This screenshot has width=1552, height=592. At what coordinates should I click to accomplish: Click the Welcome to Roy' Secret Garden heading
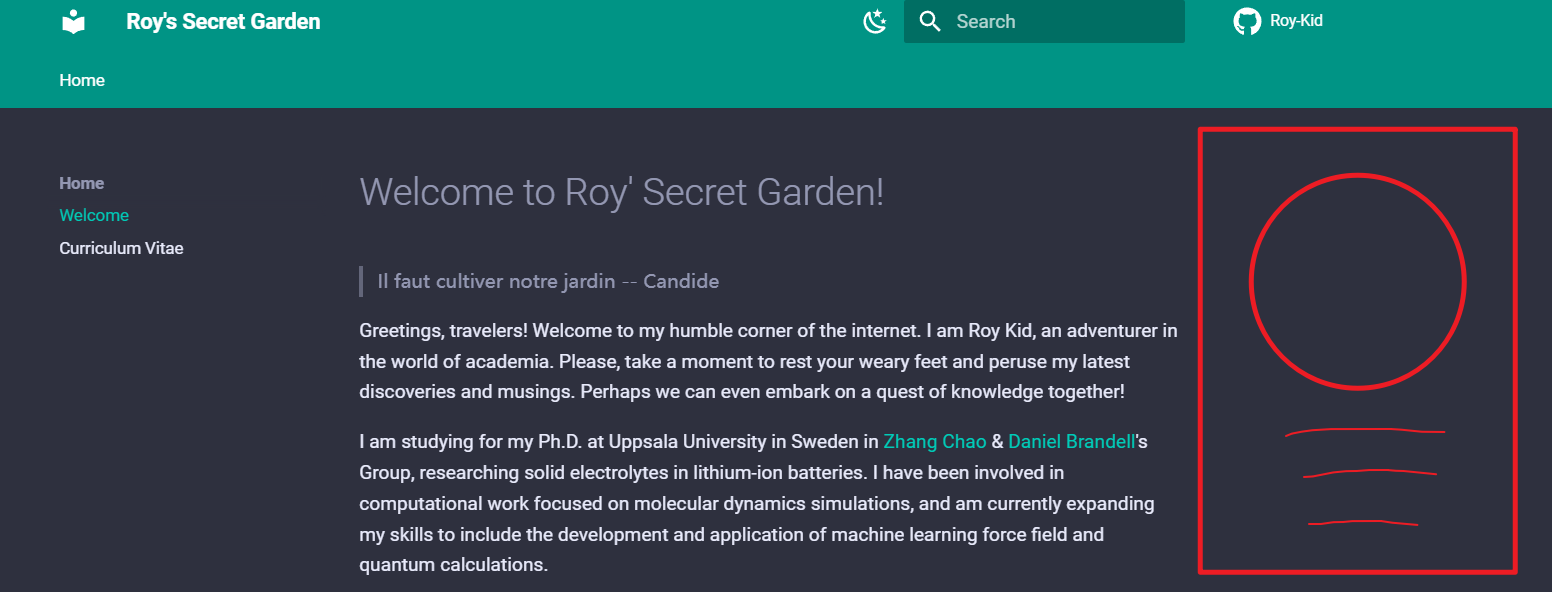(622, 191)
